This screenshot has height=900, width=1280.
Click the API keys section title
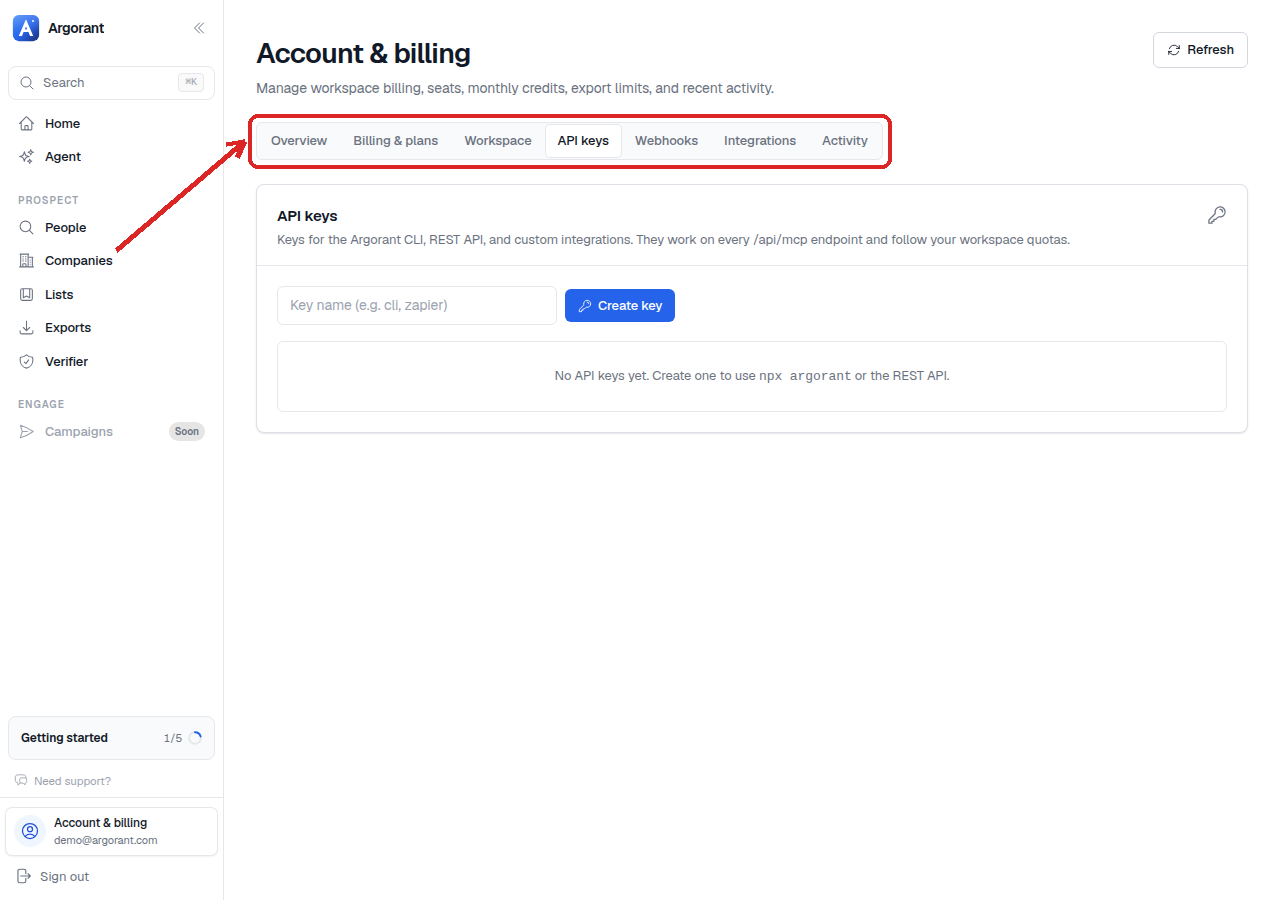[x=307, y=216]
